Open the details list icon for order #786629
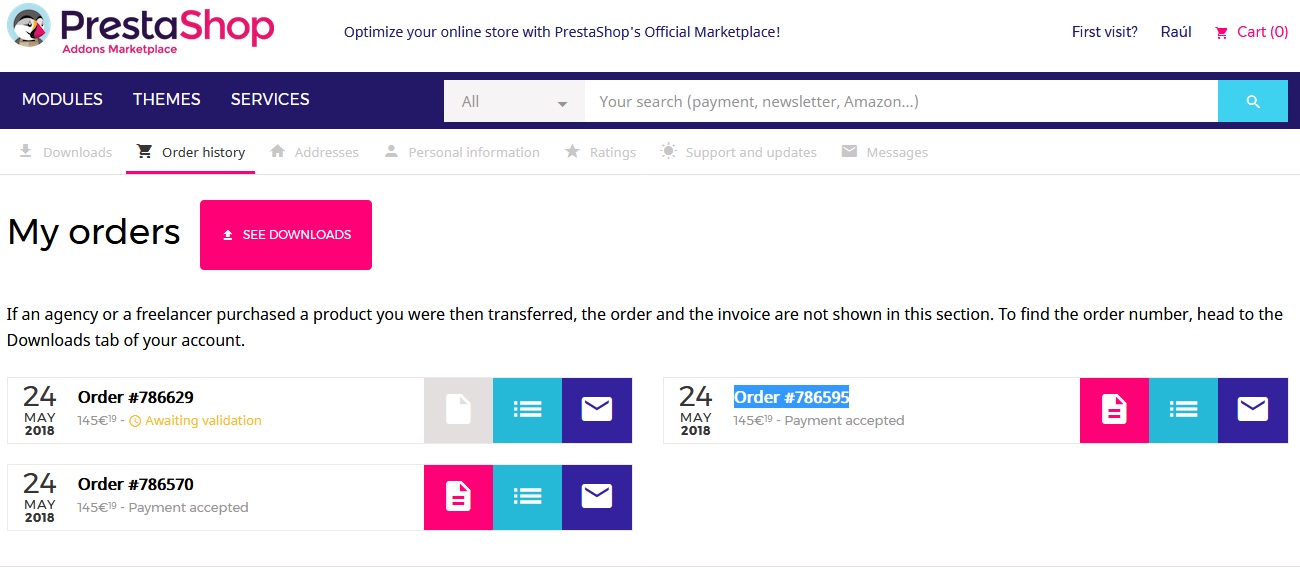The width and height of the screenshot is (1300, 567). (527, 410)
